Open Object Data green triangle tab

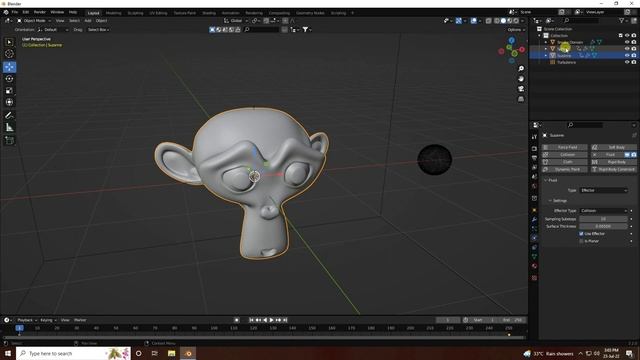coord(534,257)
